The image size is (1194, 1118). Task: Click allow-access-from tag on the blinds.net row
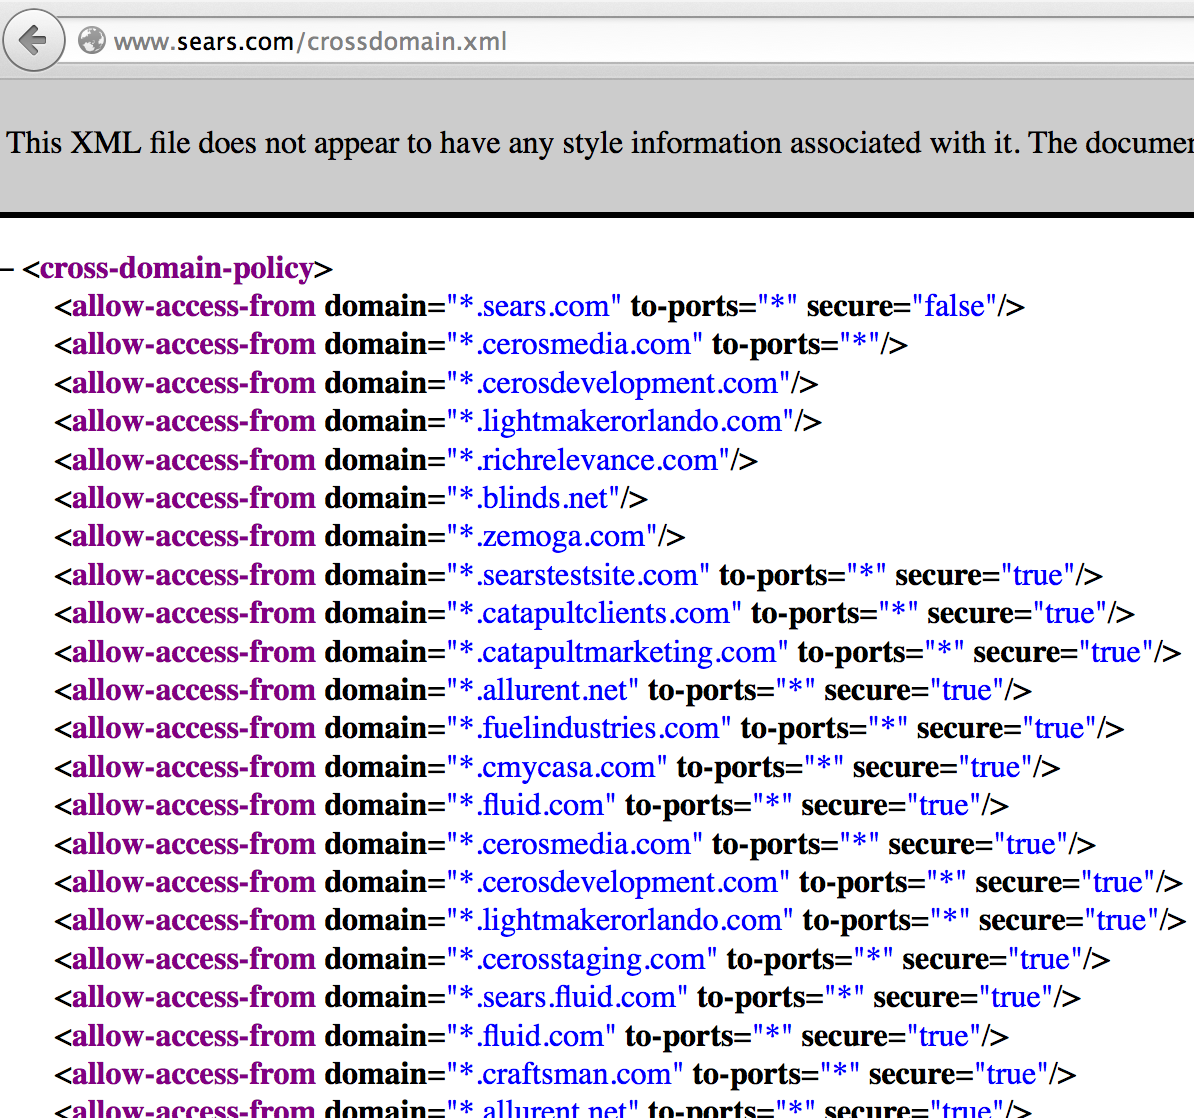pos(193,498)
